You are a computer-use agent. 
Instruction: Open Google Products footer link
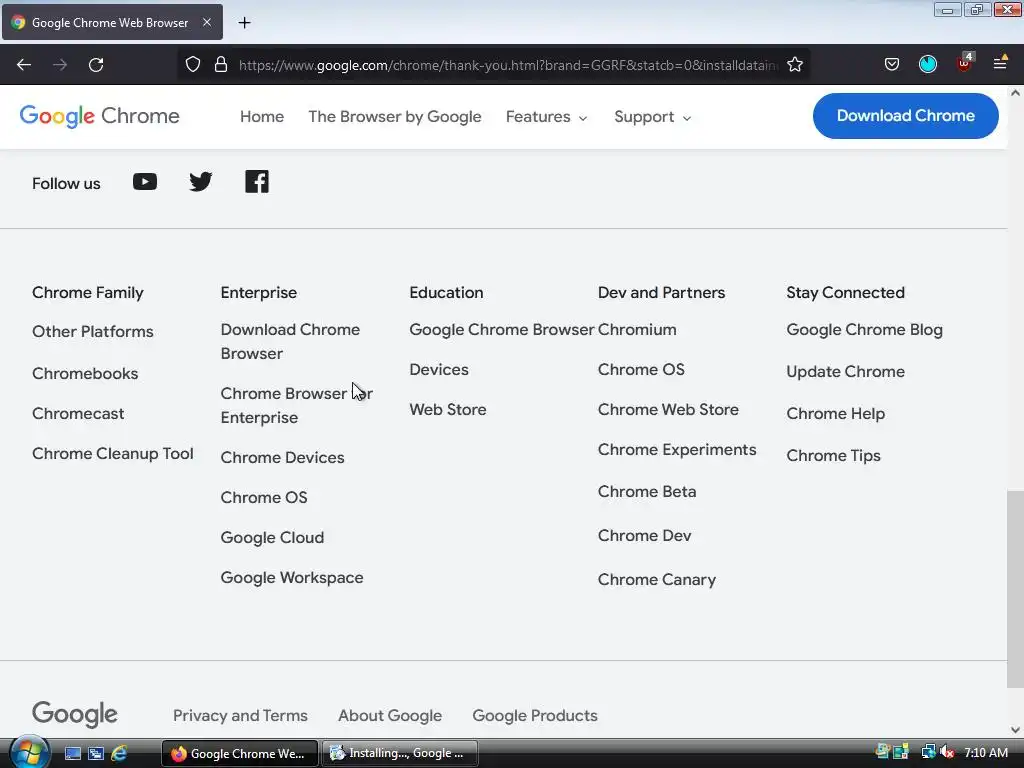pos(535,716)
